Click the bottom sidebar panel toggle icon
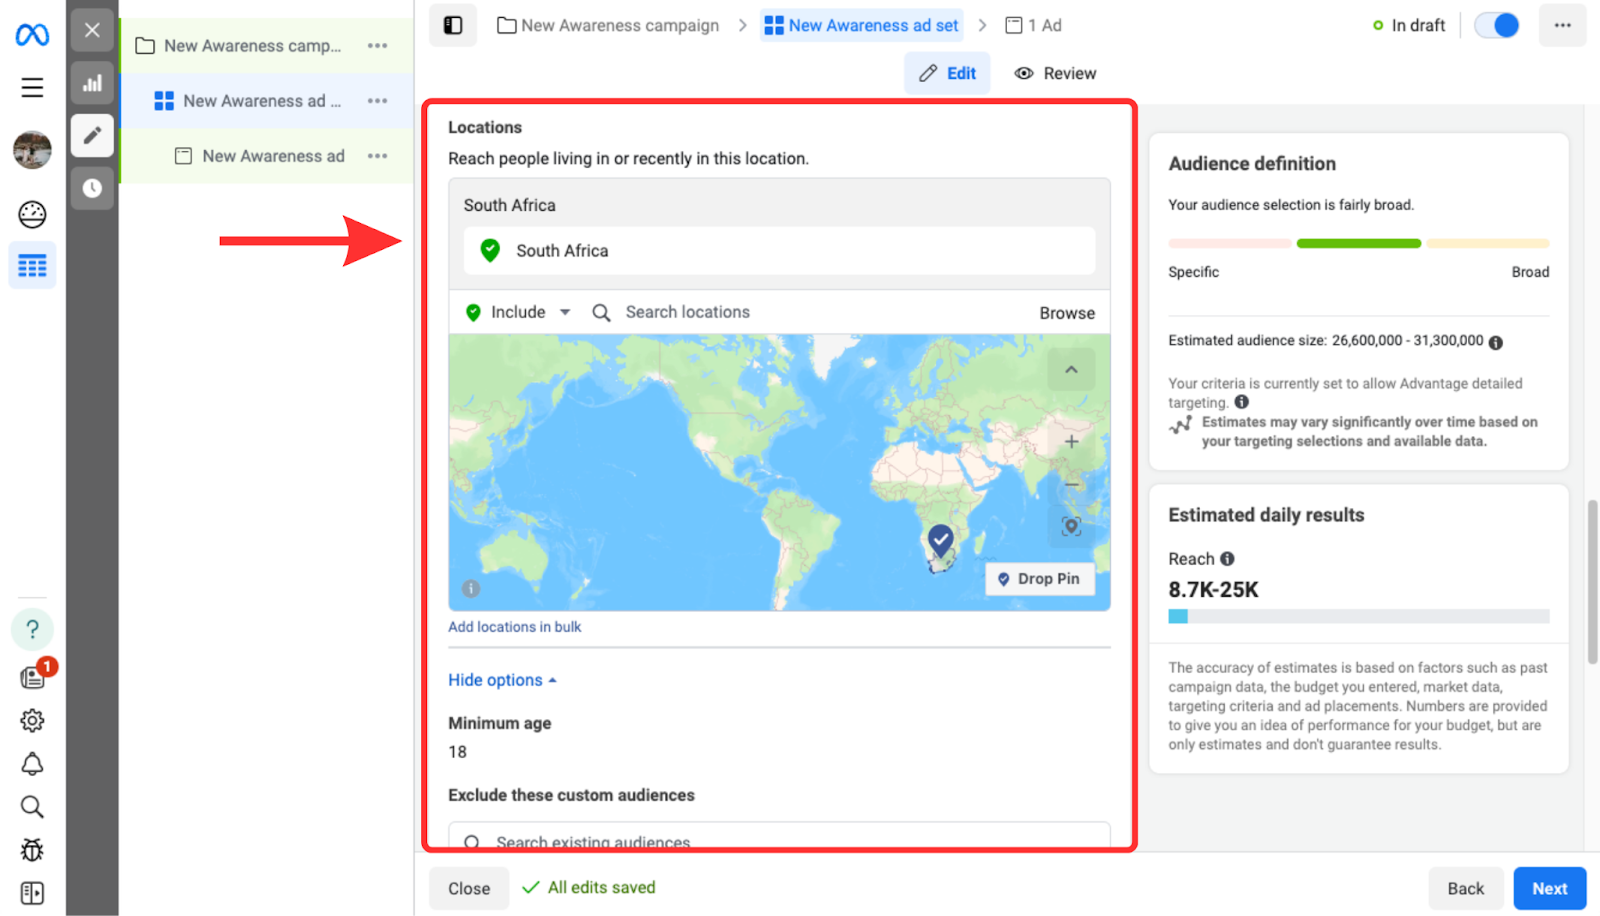The height and width of the screenshot is (916, 1600). (32, 893)
